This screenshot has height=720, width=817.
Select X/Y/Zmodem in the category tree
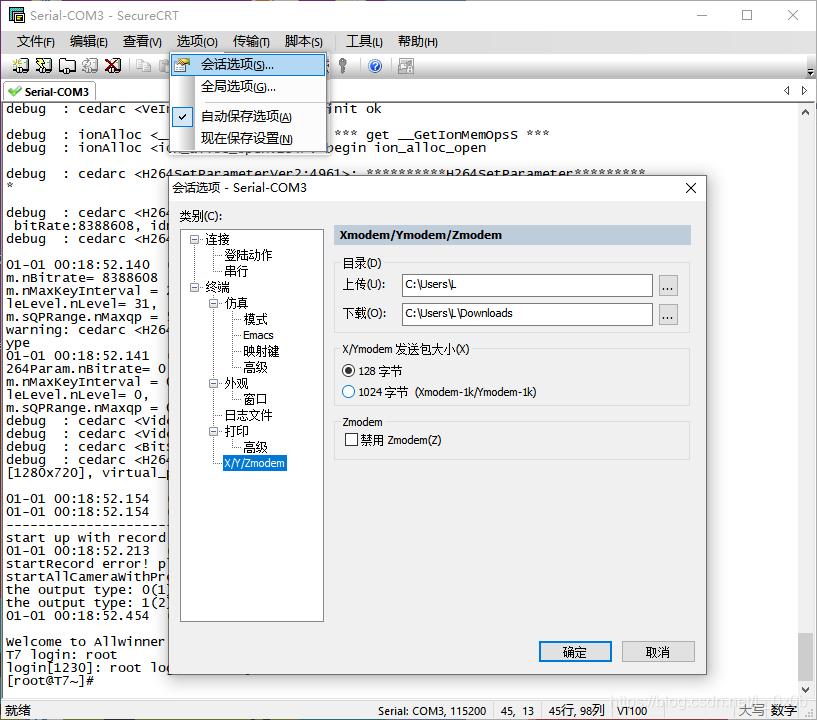(254, 463)
